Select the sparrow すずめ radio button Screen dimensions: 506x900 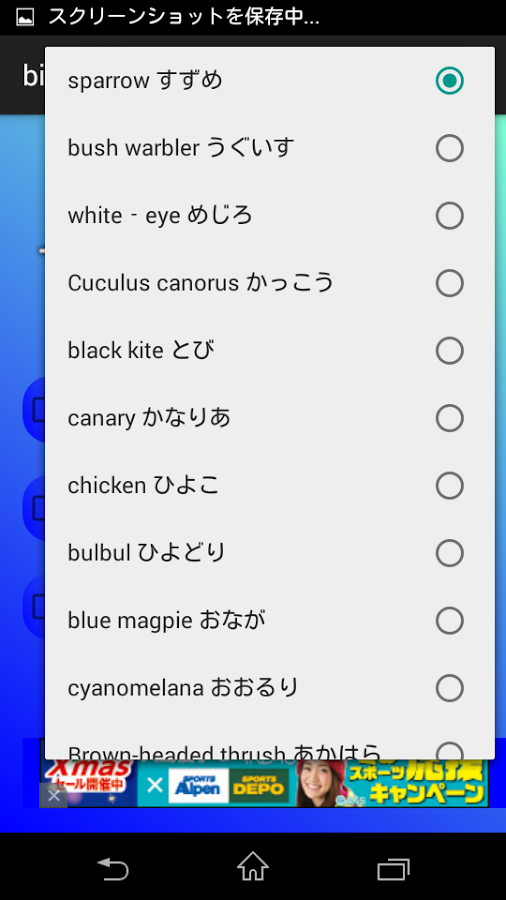(x=449, y=80)
